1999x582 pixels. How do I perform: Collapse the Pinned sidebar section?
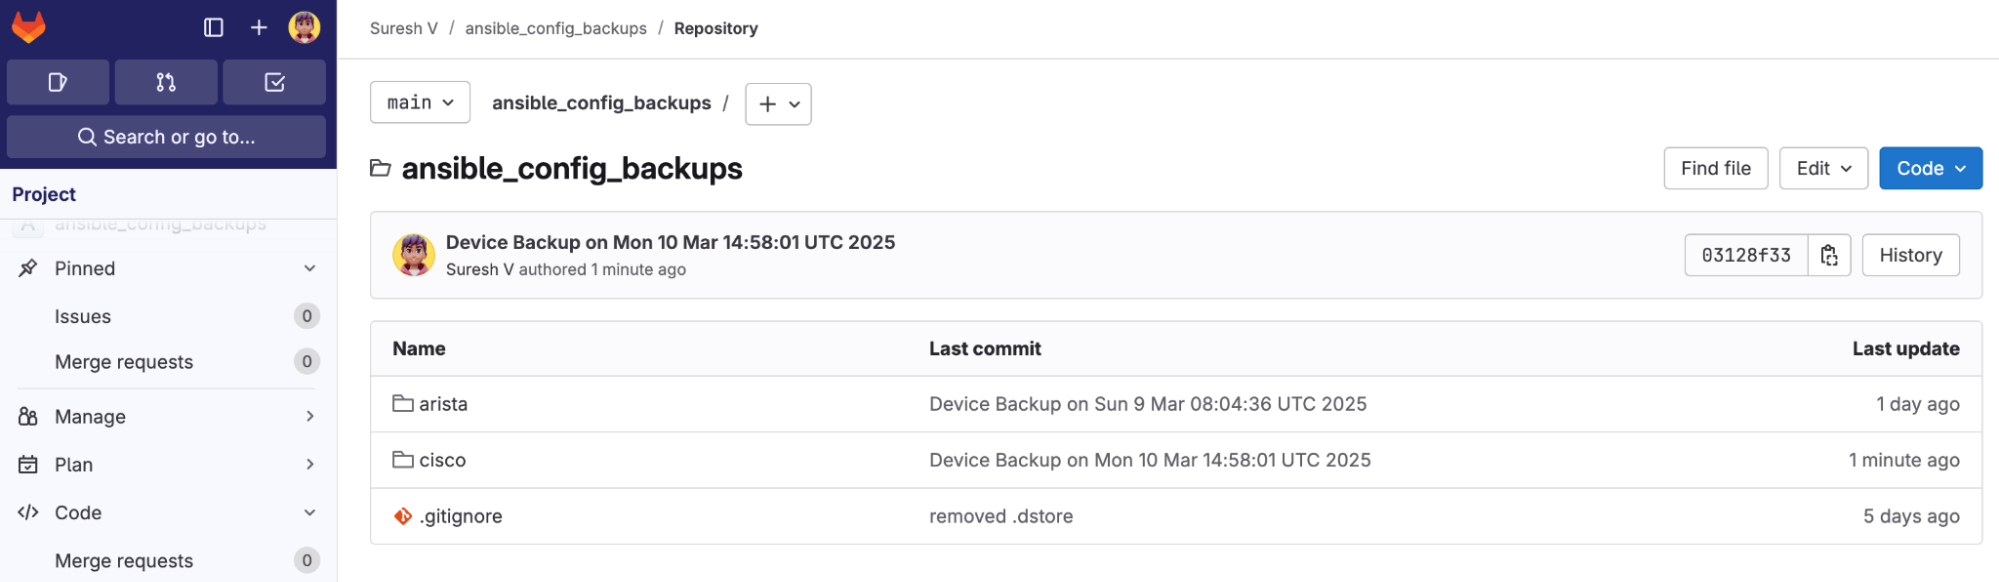pos(168,268)
